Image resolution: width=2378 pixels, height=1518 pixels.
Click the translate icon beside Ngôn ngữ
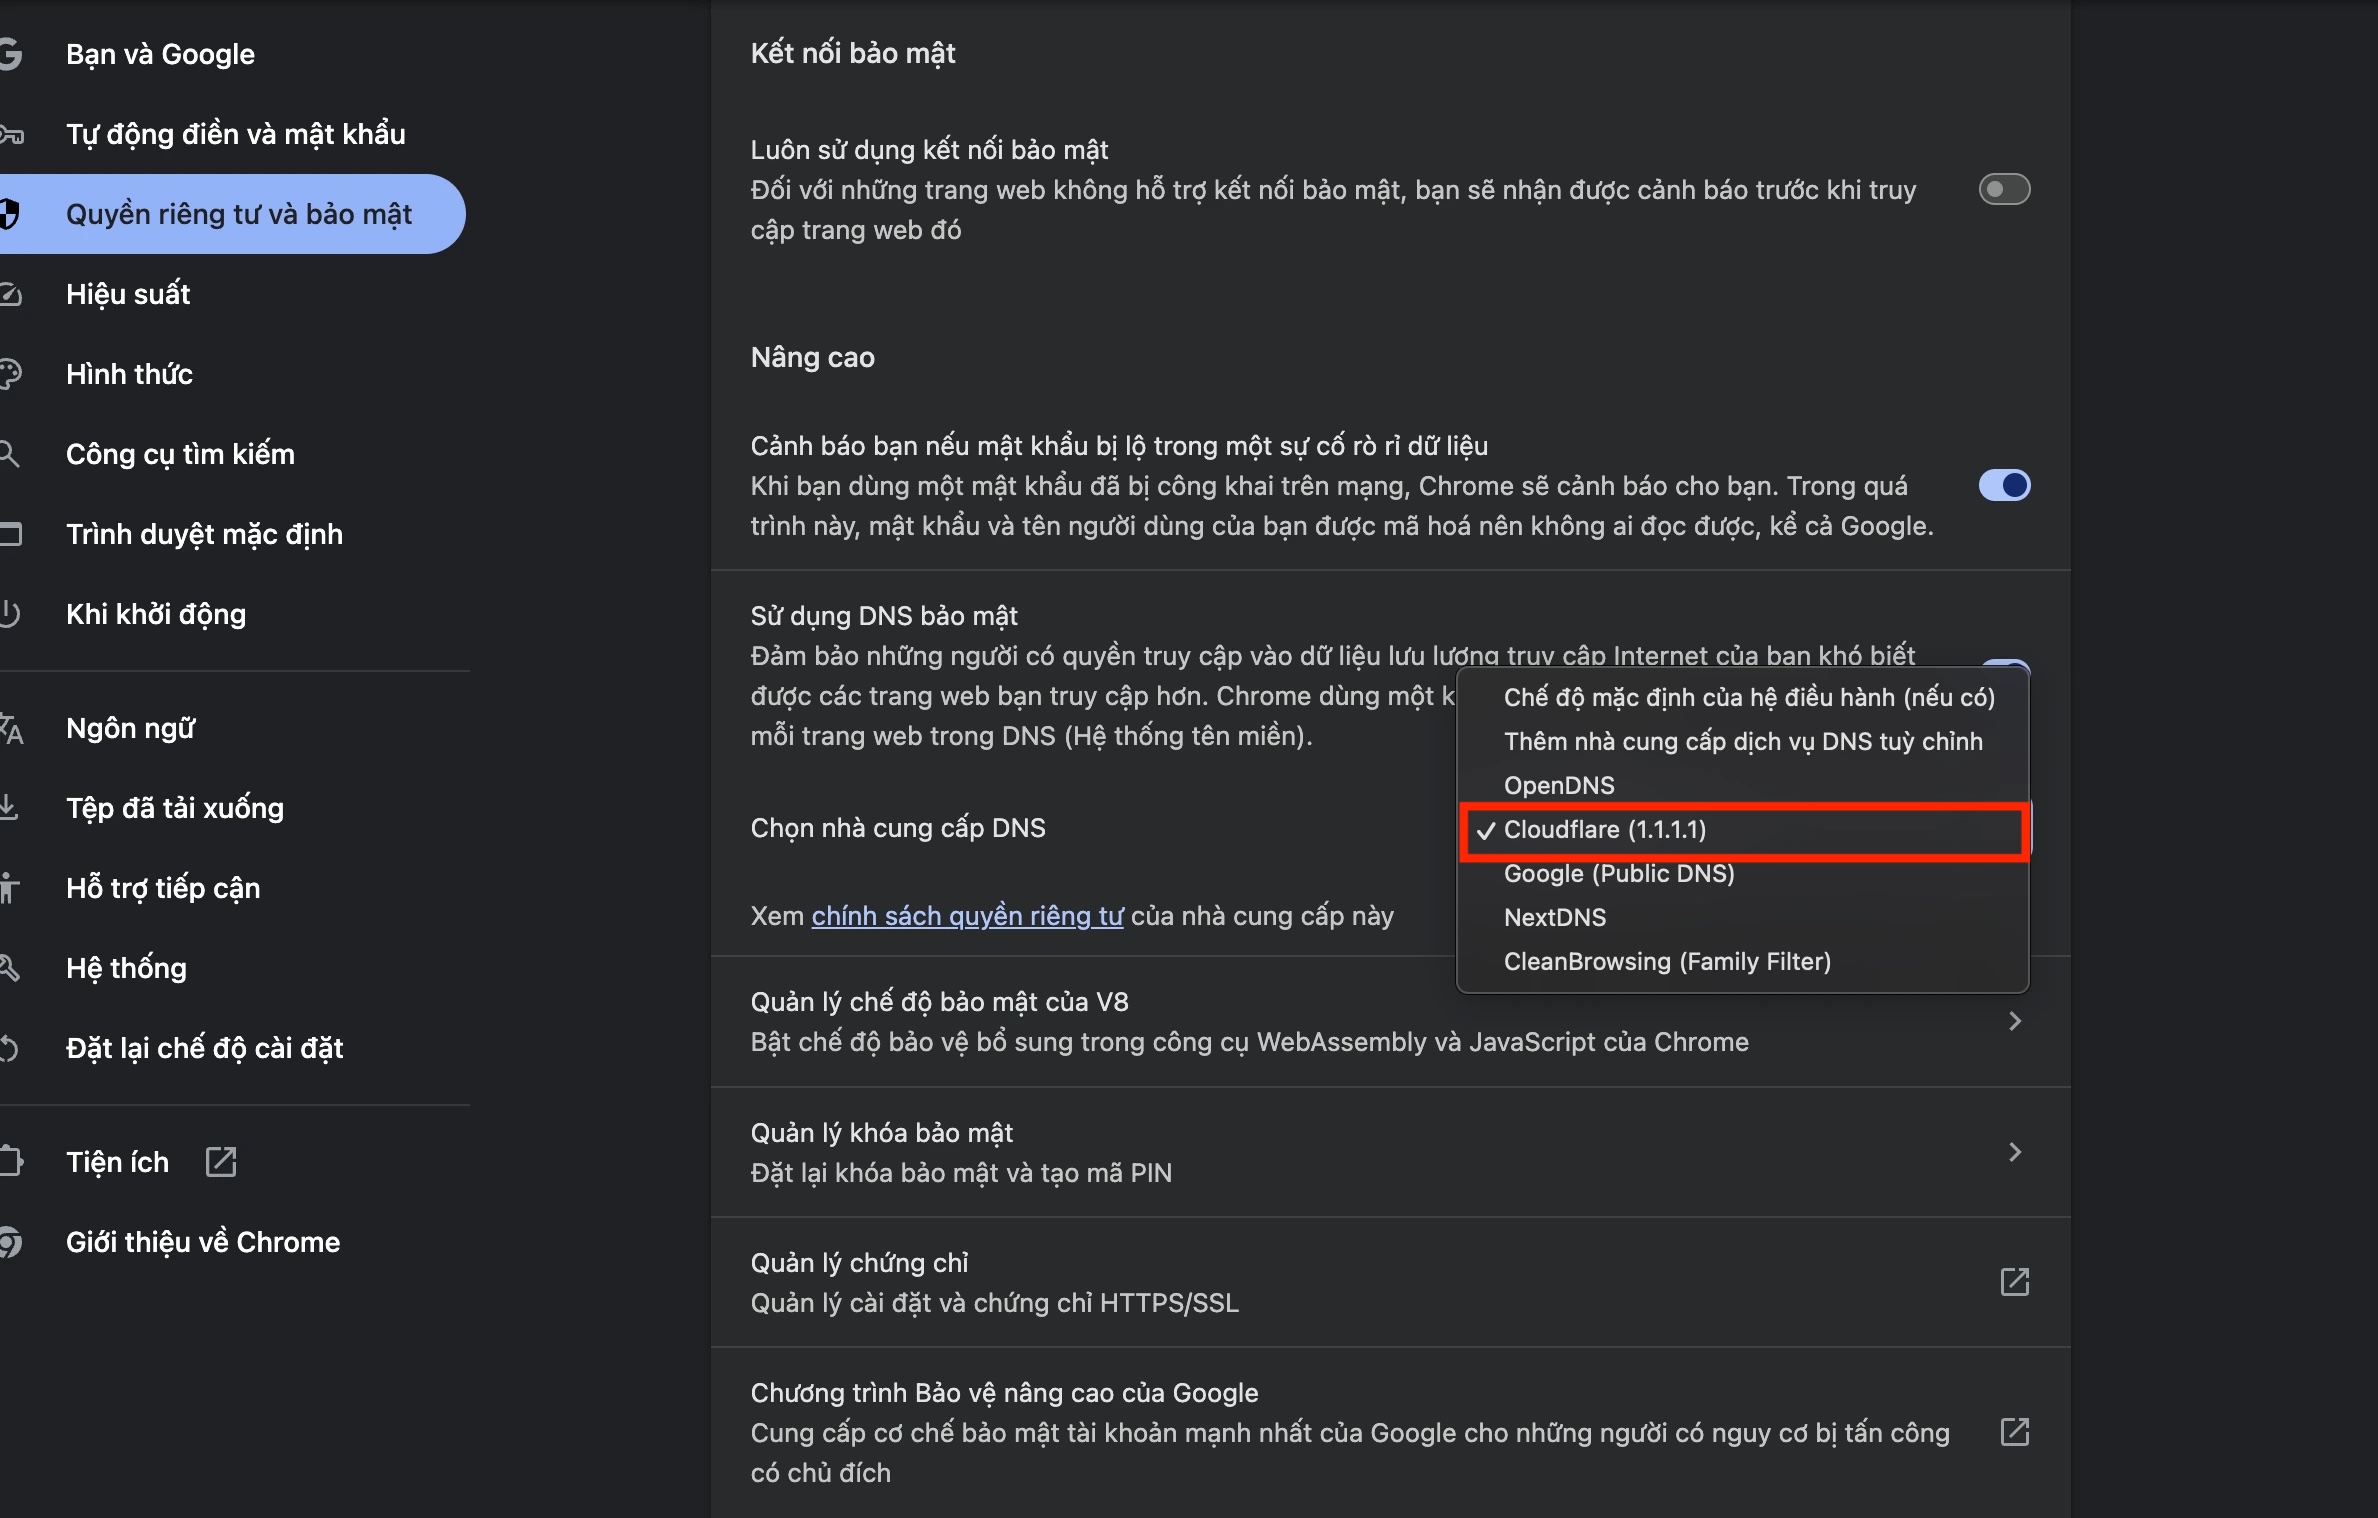[11, 729]
